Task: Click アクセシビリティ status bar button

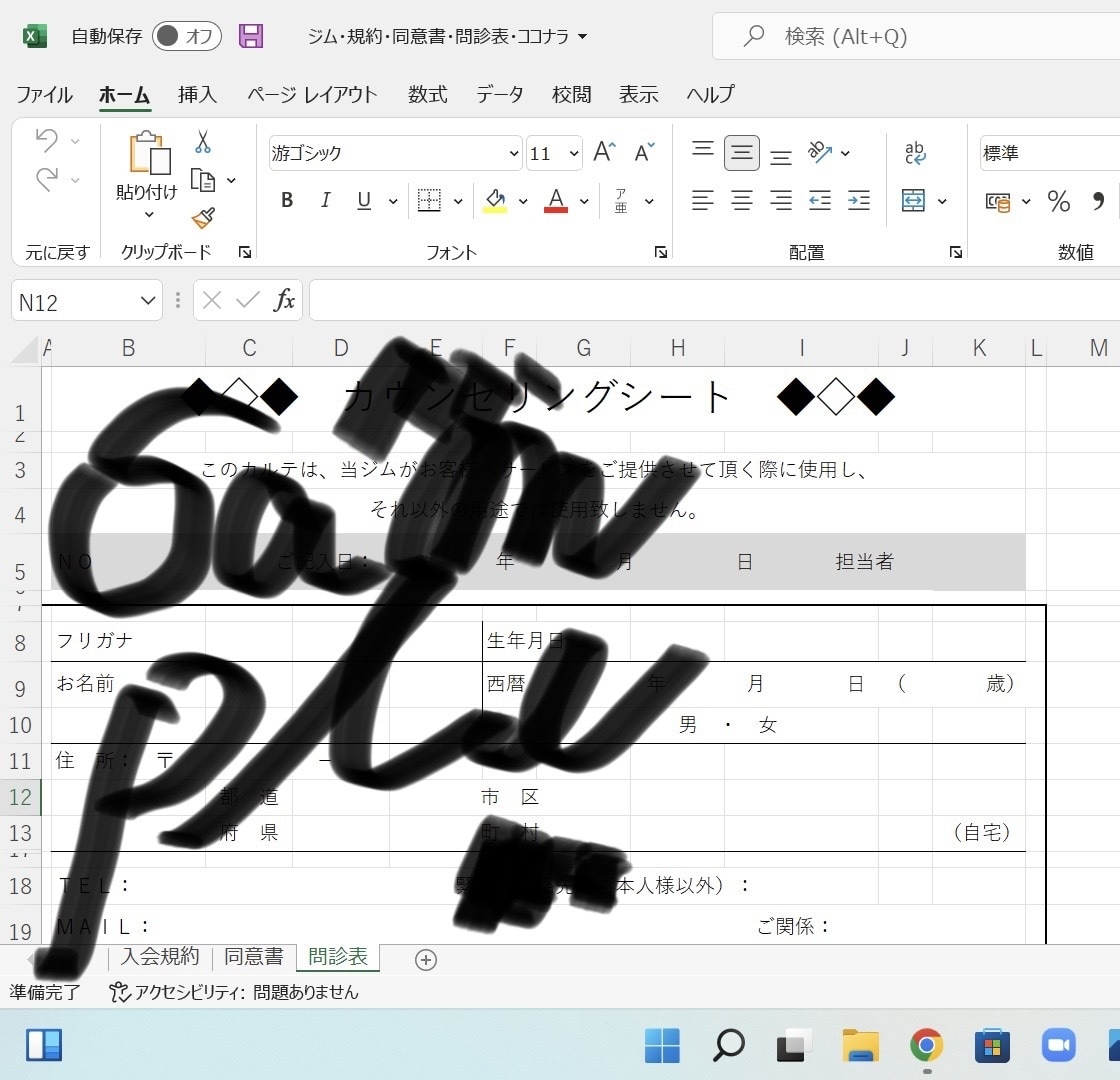Action: pyautogui.click(x=234, y=992)
